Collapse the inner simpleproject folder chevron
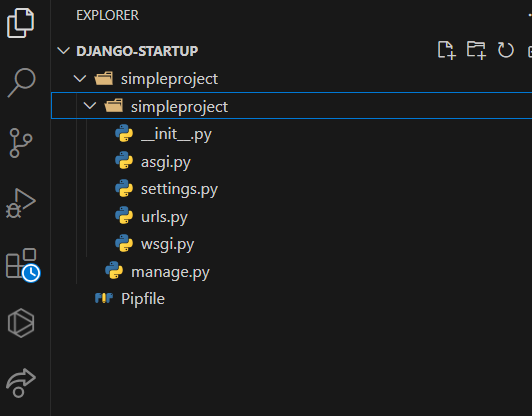532x416 pixels. click(x=90, y=106)
